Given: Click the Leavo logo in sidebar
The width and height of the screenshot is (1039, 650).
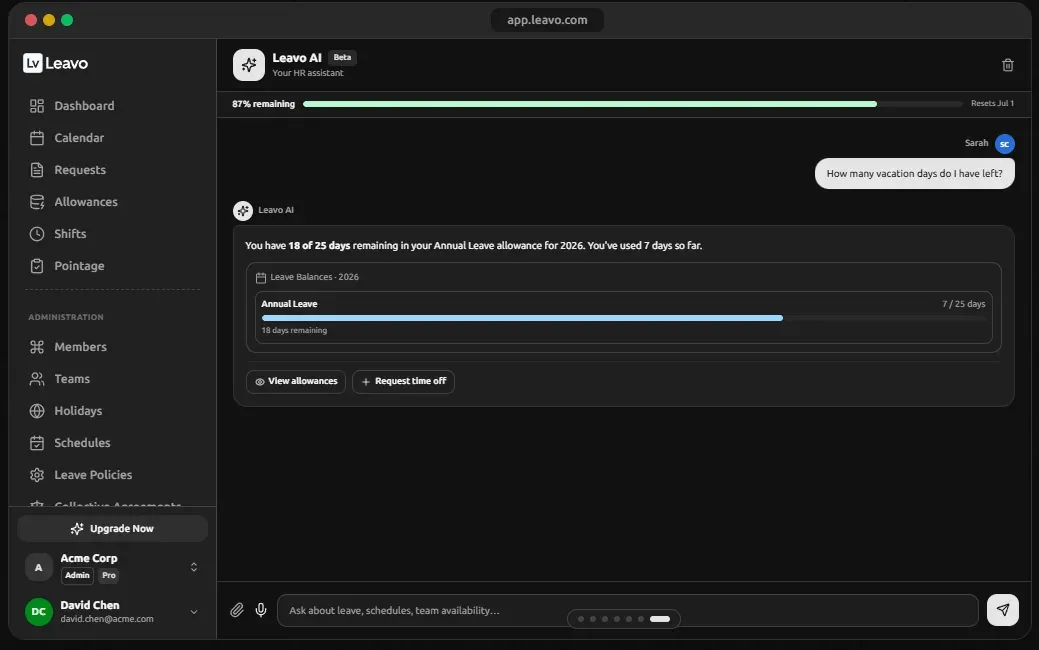Looking at the screenshot, I should tap(55, 63).
